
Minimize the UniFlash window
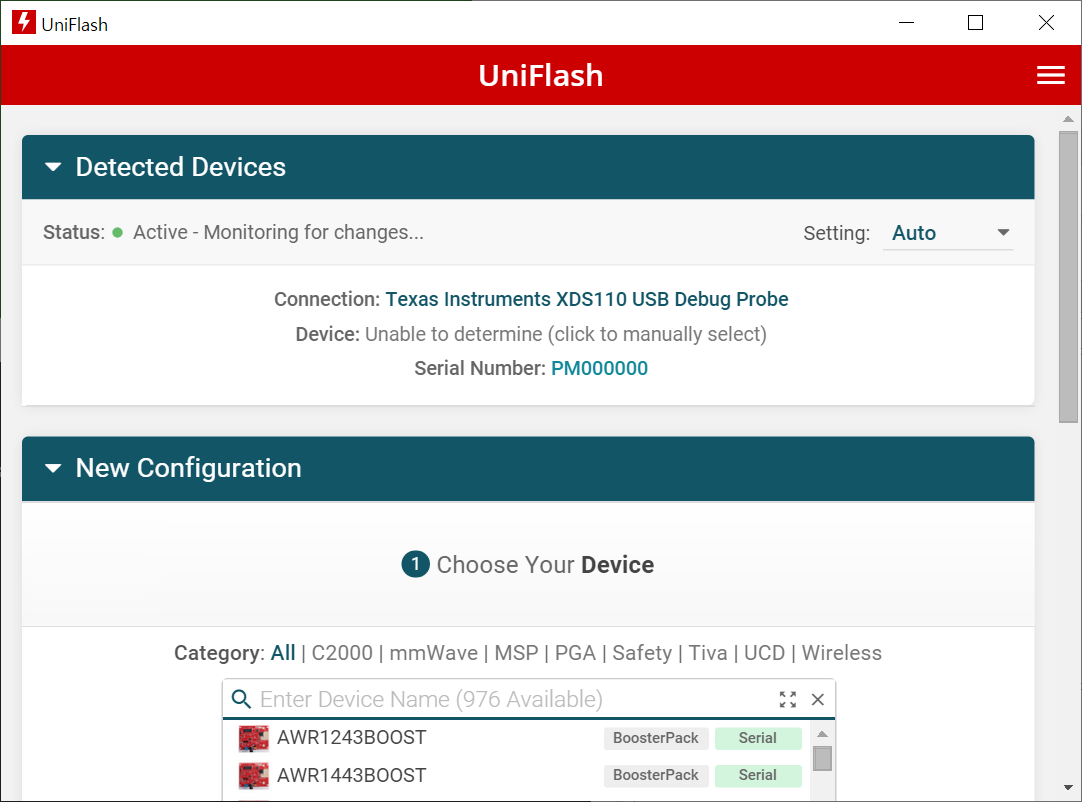pyautogui.click(x=906, y=23)
